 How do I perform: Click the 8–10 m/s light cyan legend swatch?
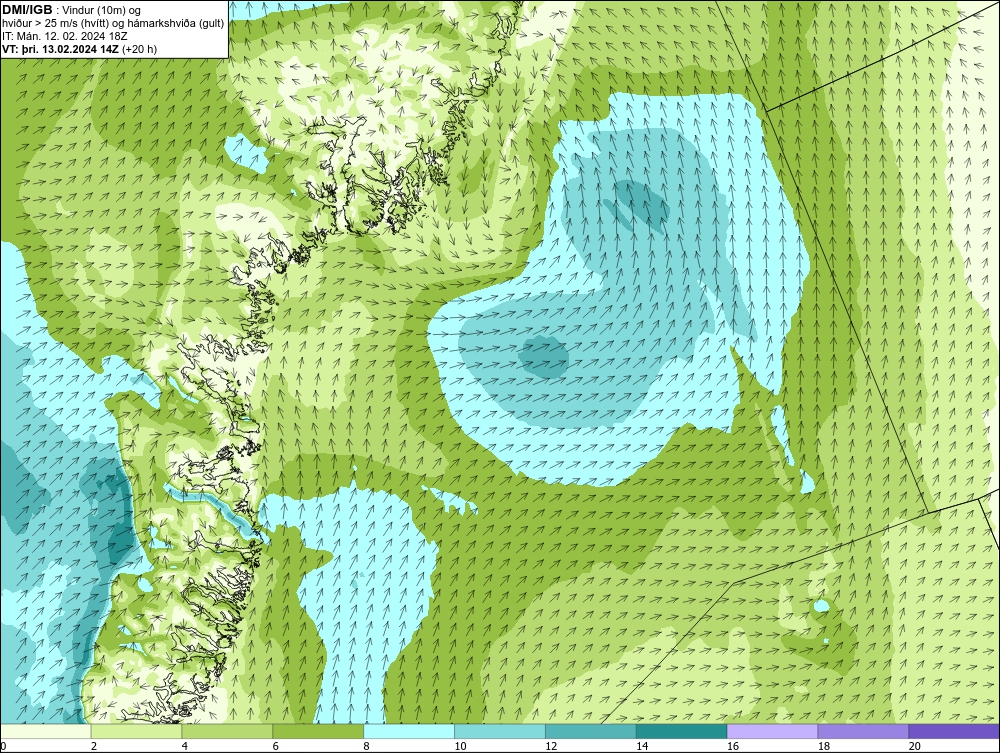pyautogui.click(x=409, y=731)
